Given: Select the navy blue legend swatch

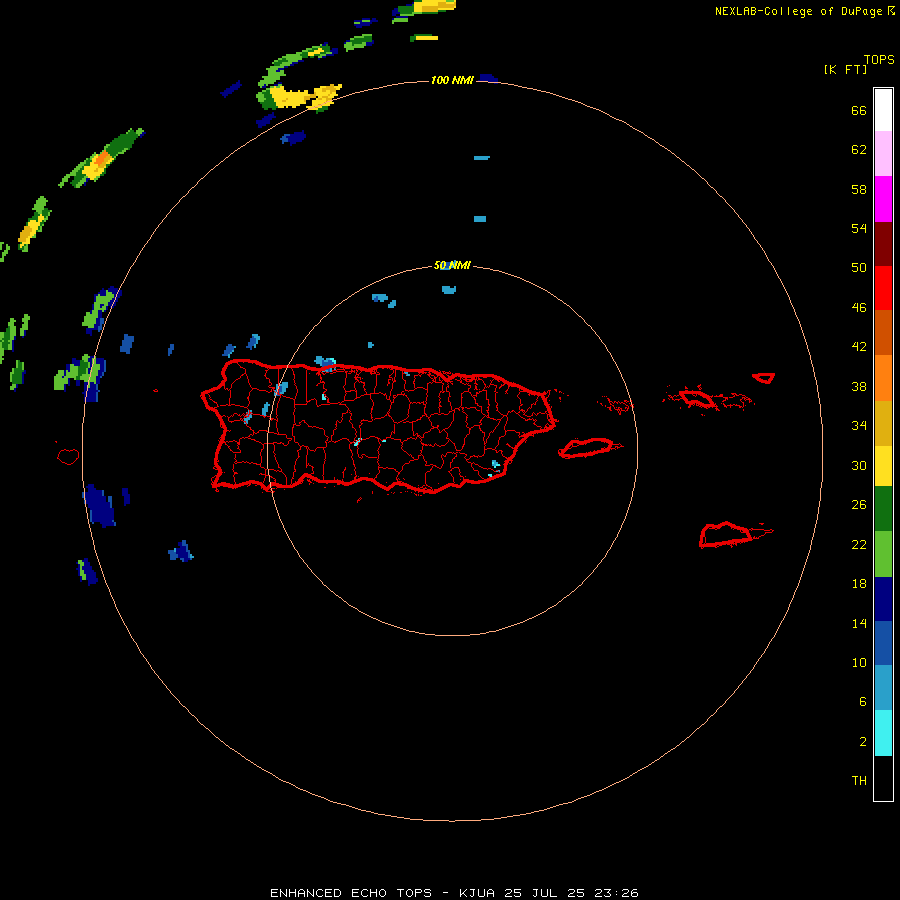Looking at the screenshot, I should pos(883,599).
